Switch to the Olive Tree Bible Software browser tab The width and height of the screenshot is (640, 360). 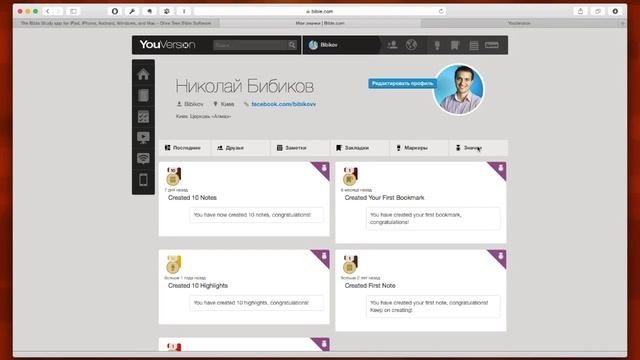coord(116,23)
